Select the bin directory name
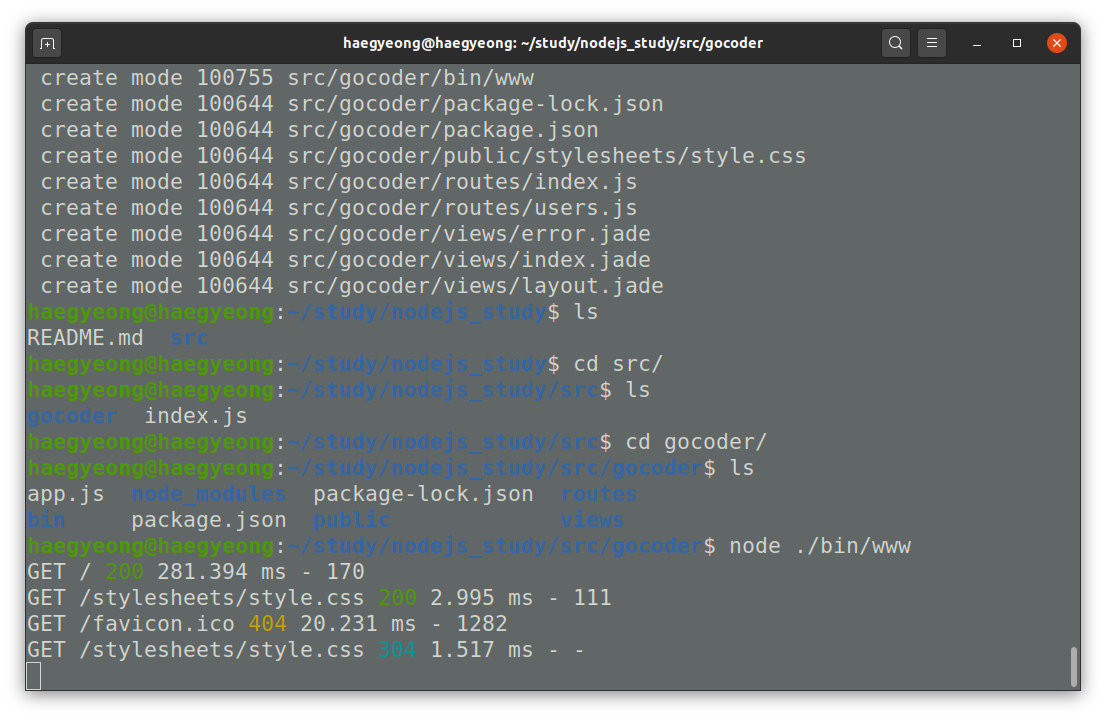 coord(45,519)
